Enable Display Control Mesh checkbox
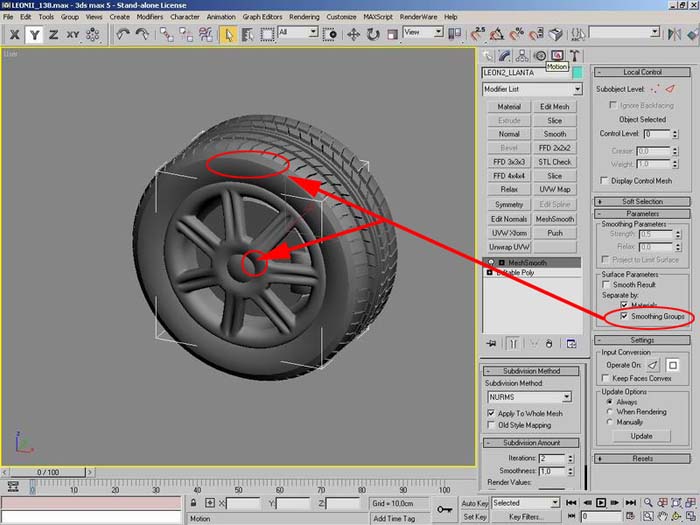This screenshot has height=525, width=700. pyautogui.click(x=604, y=180)
